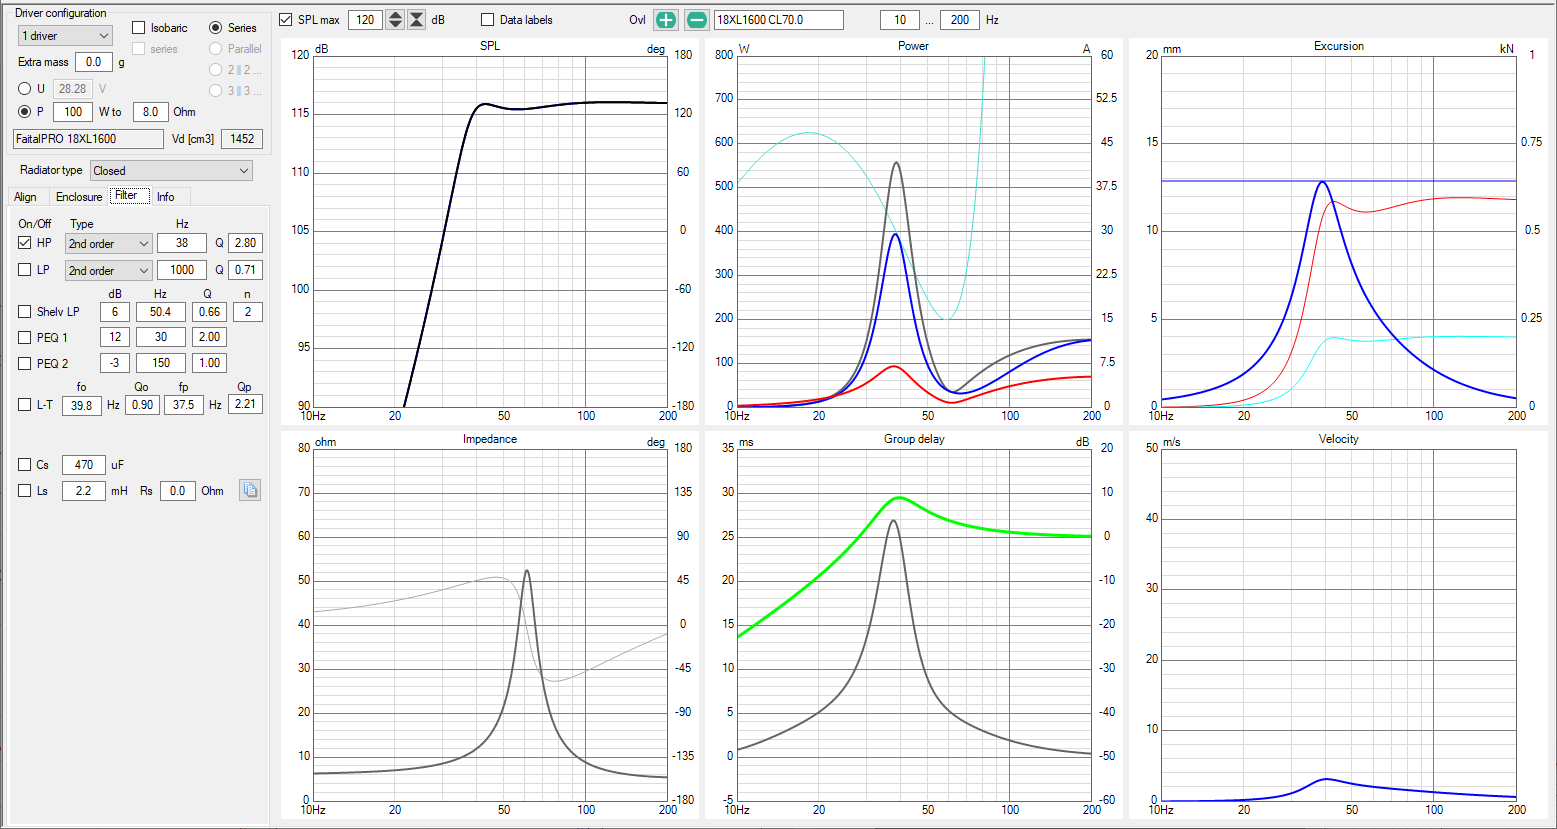This screenshot has width=1557, height=829.
Task: Select the P power radio button
Action: [25, 112]
